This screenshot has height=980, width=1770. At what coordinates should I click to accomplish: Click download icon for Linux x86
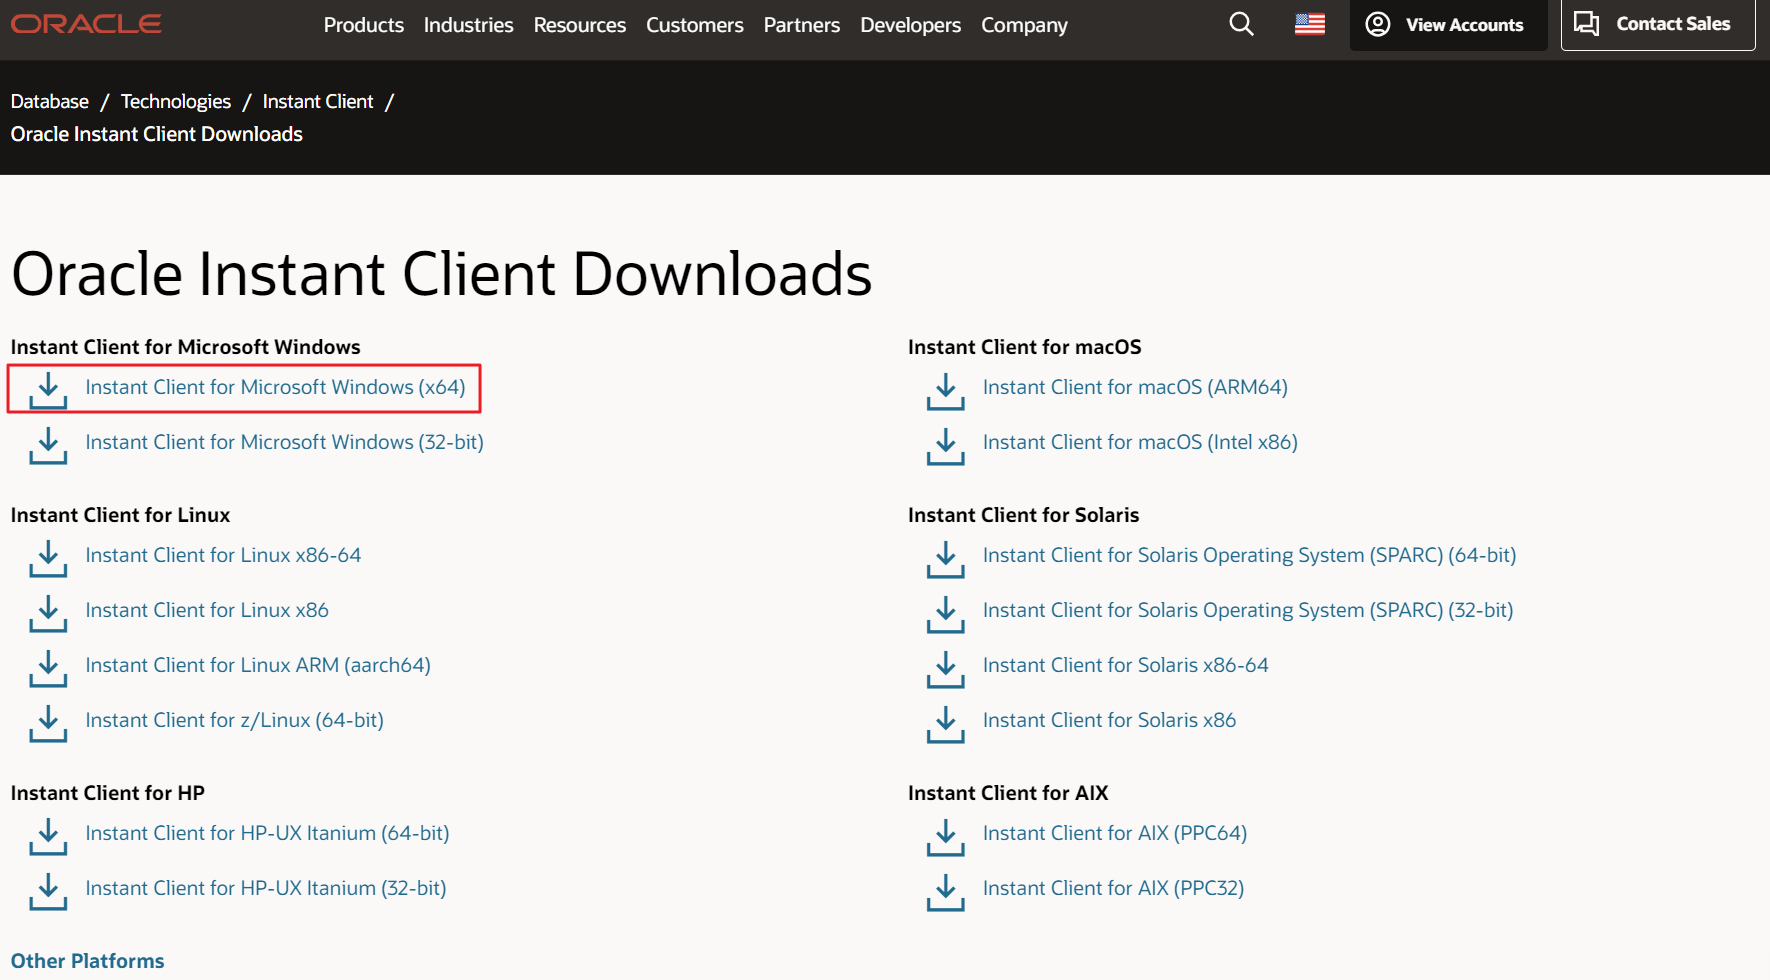click(48, 614)
